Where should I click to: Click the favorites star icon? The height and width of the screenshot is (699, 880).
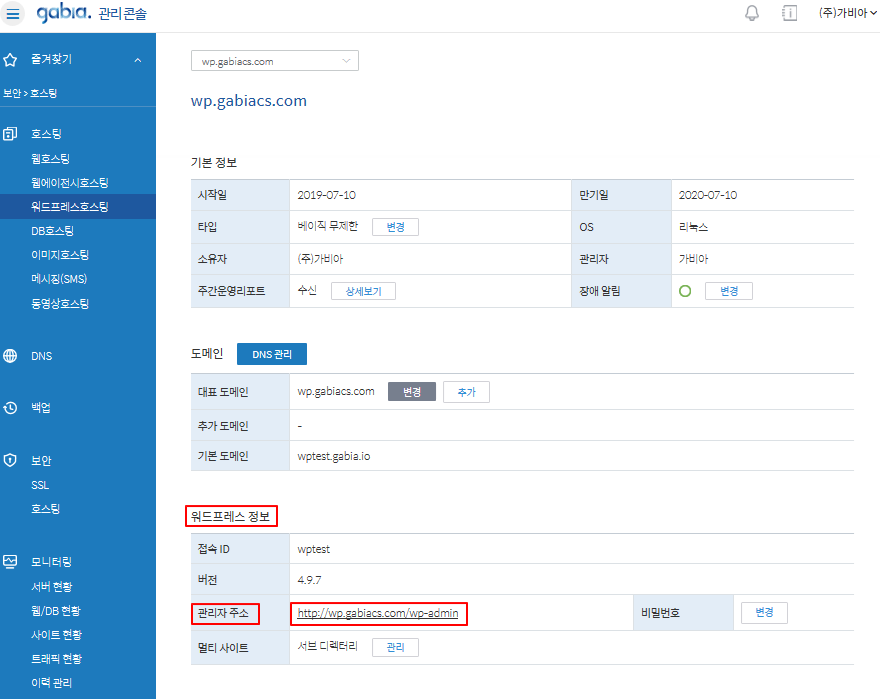pyautogui.click(x=10, y=60)
